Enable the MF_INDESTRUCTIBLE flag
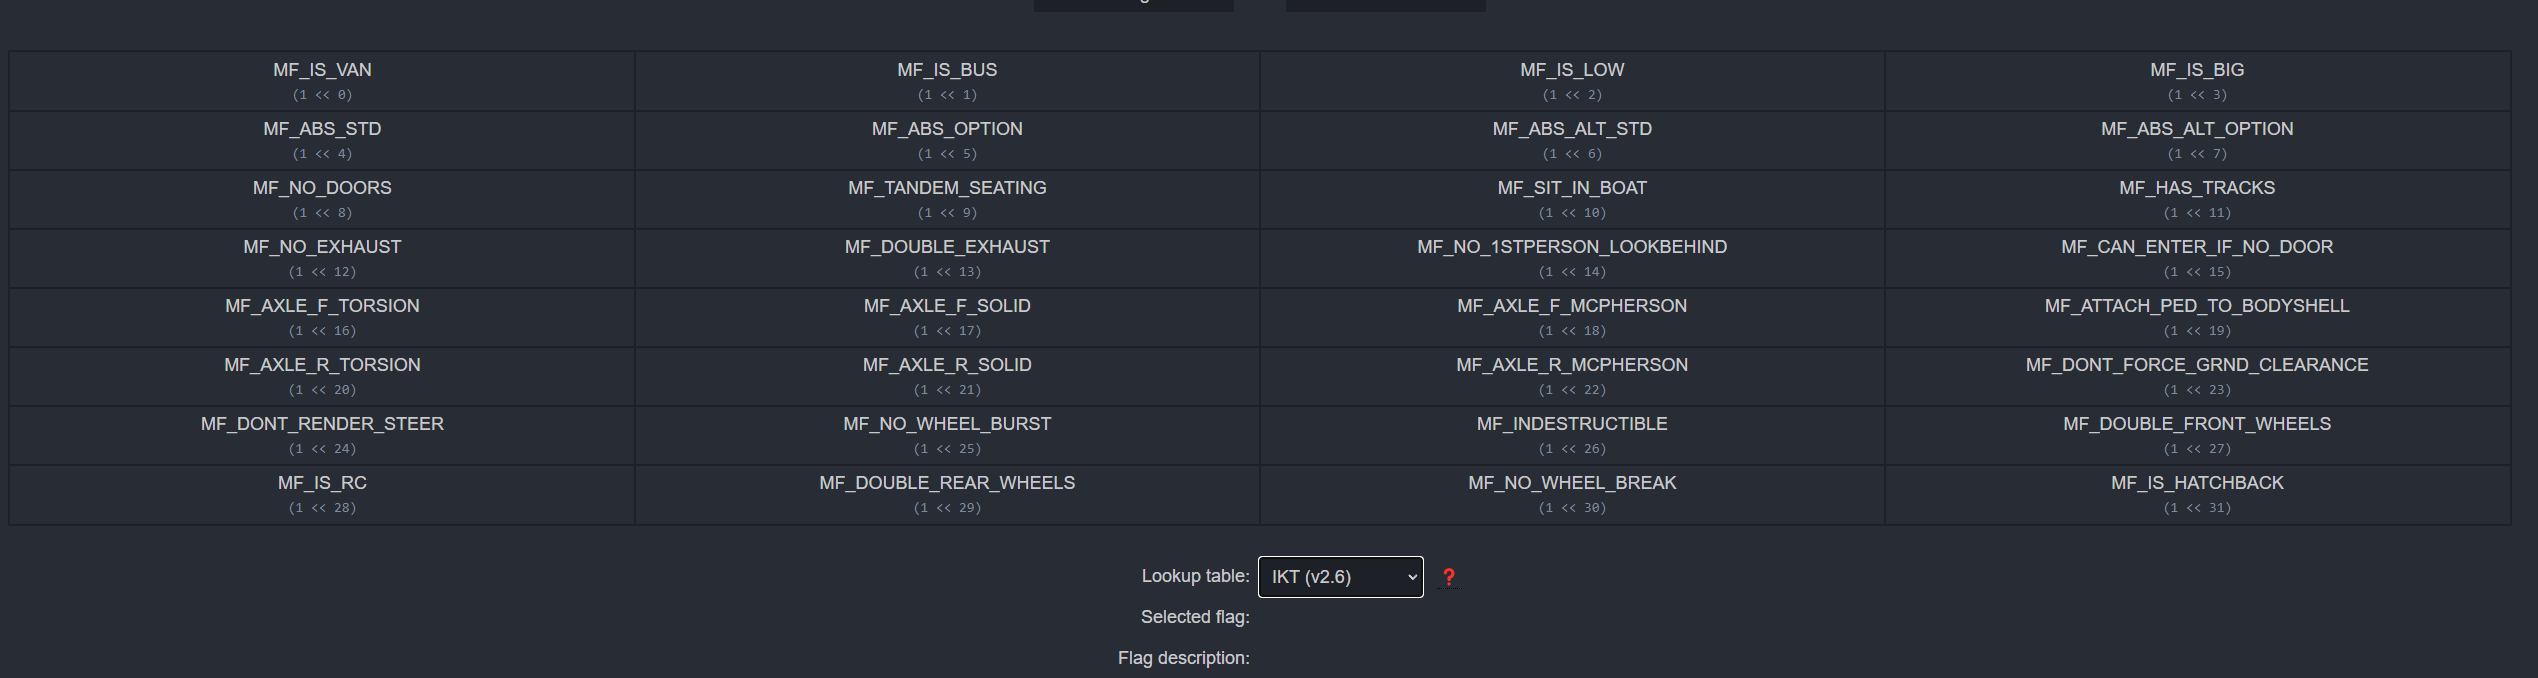The height and width of the screenshot is (678, 2538). tap(1572, 435)
